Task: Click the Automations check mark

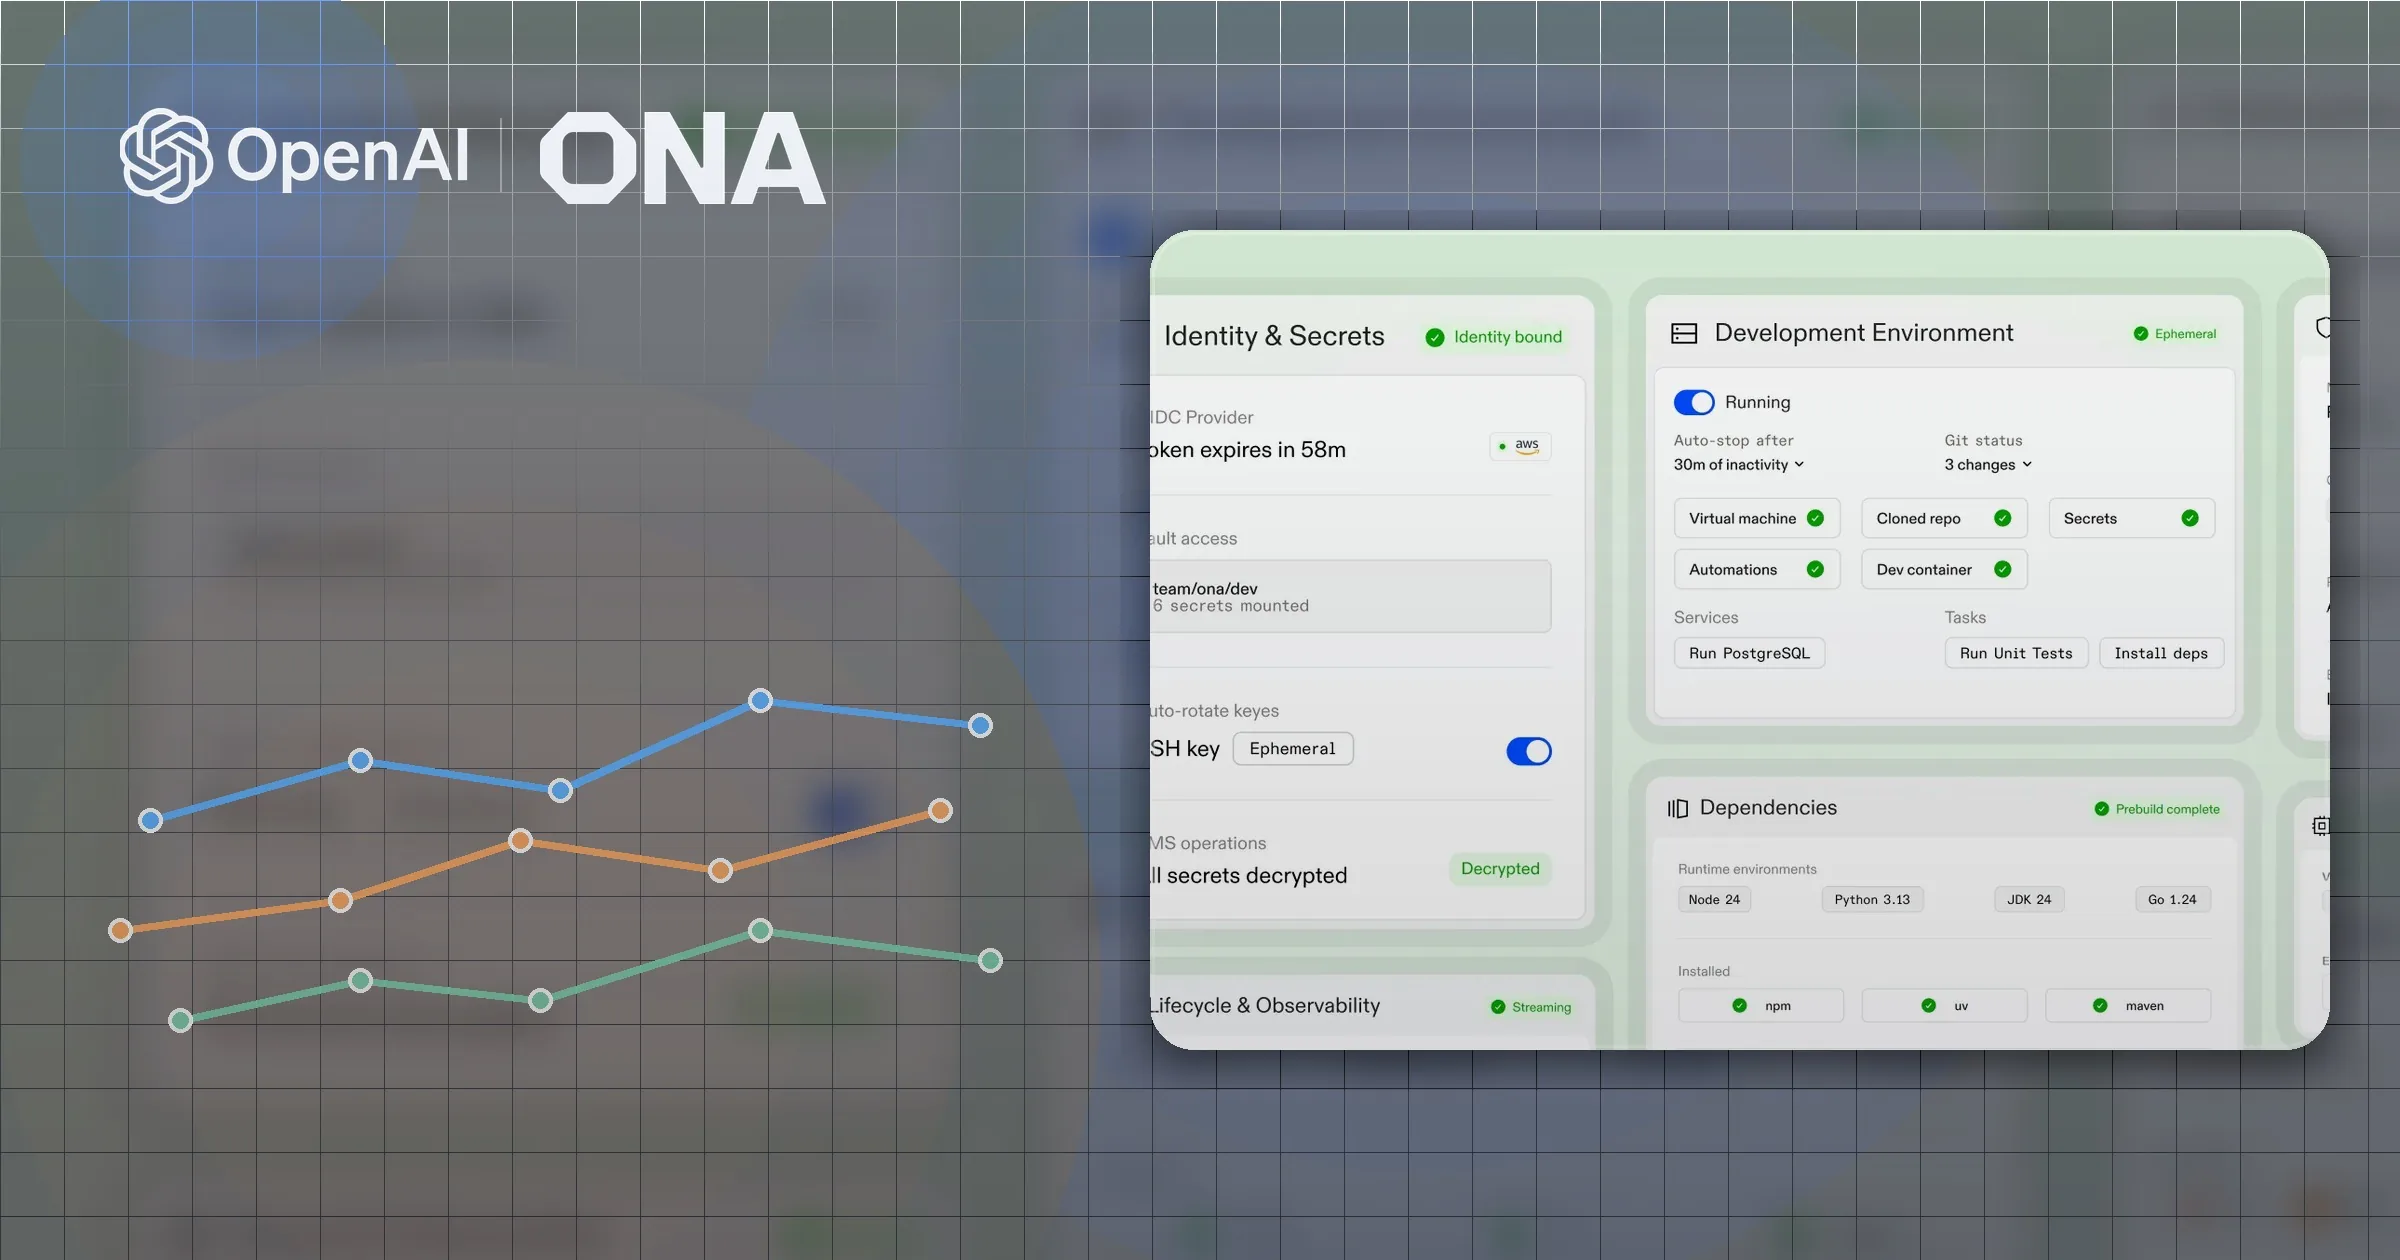Action: [x=1815, y=569]
